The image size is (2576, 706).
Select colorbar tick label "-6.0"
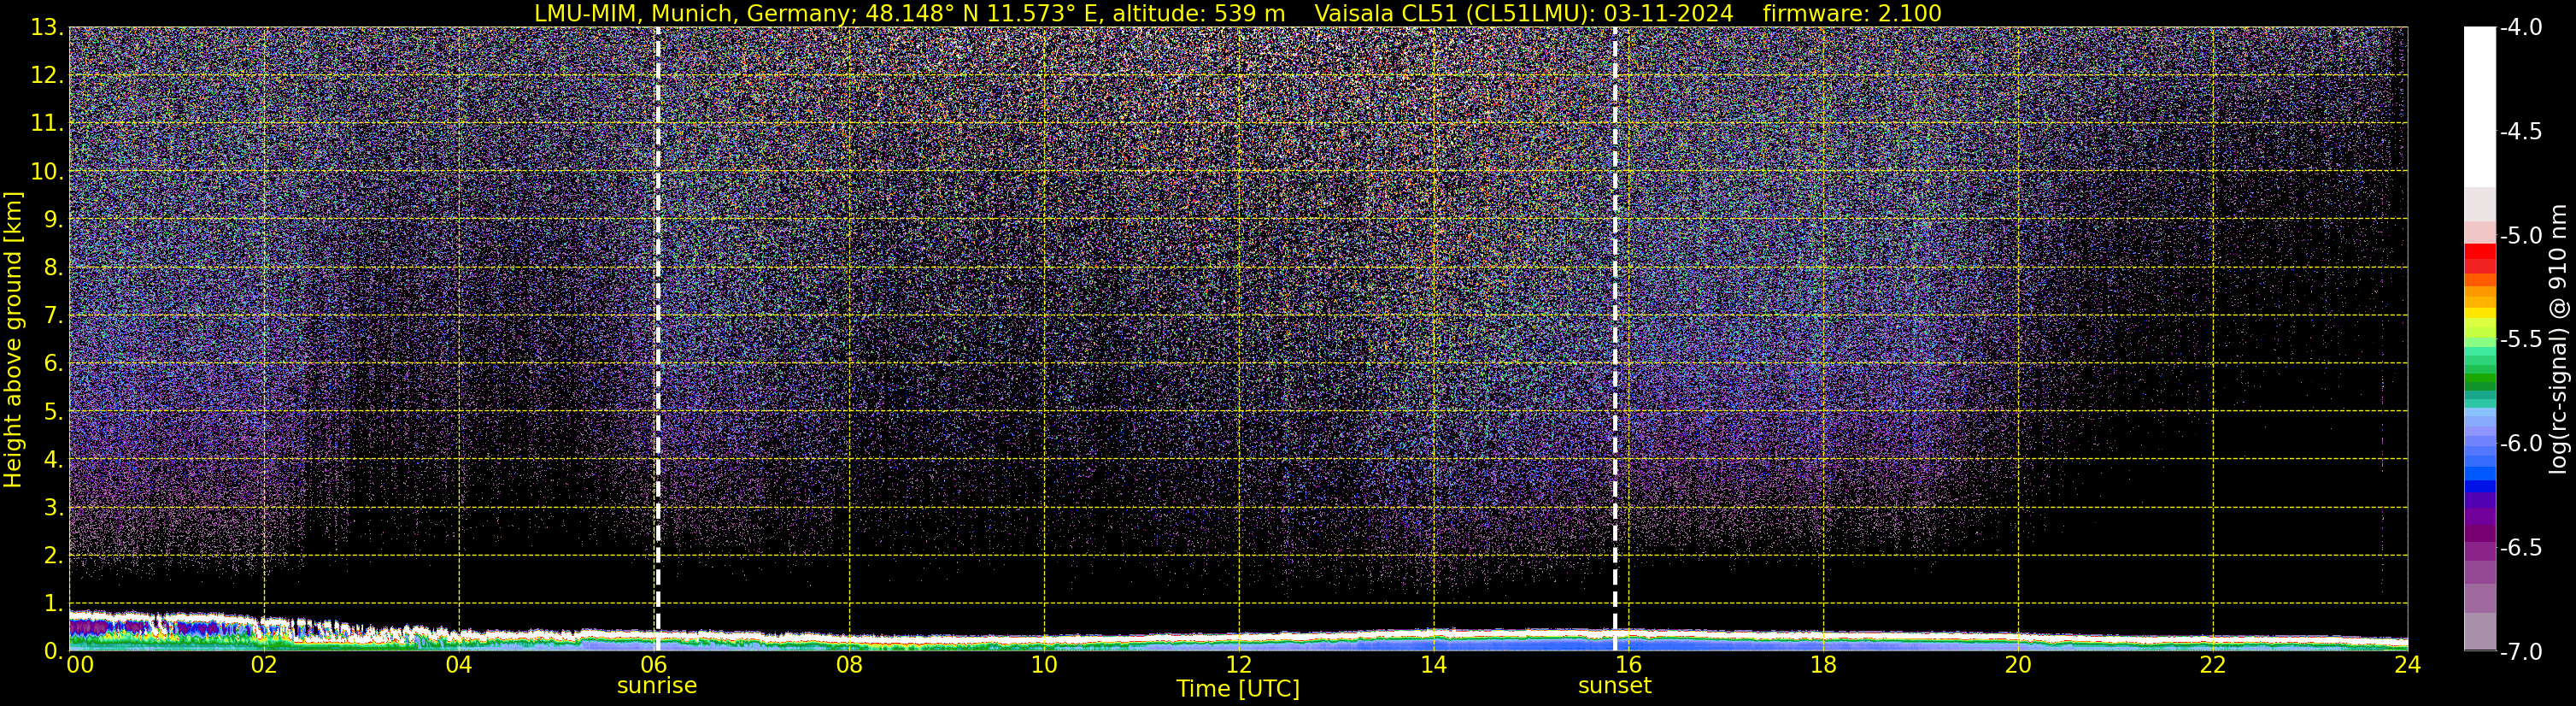tap(2521, 443)
